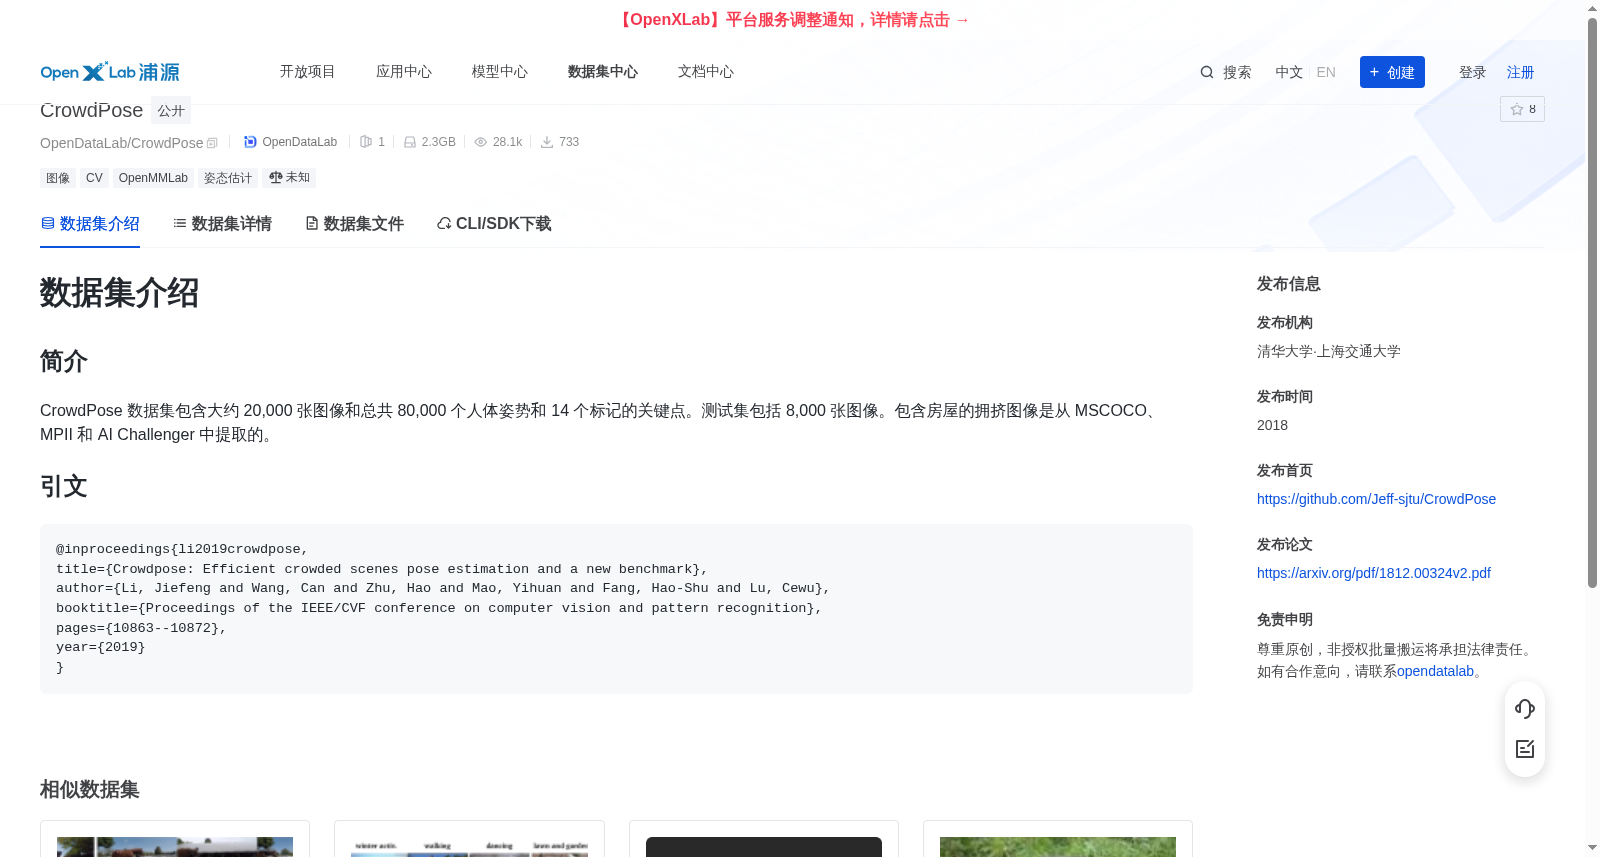Open the 应用中心 menu
Screen dimensions: 1600x857
click(x=404, y=72)
